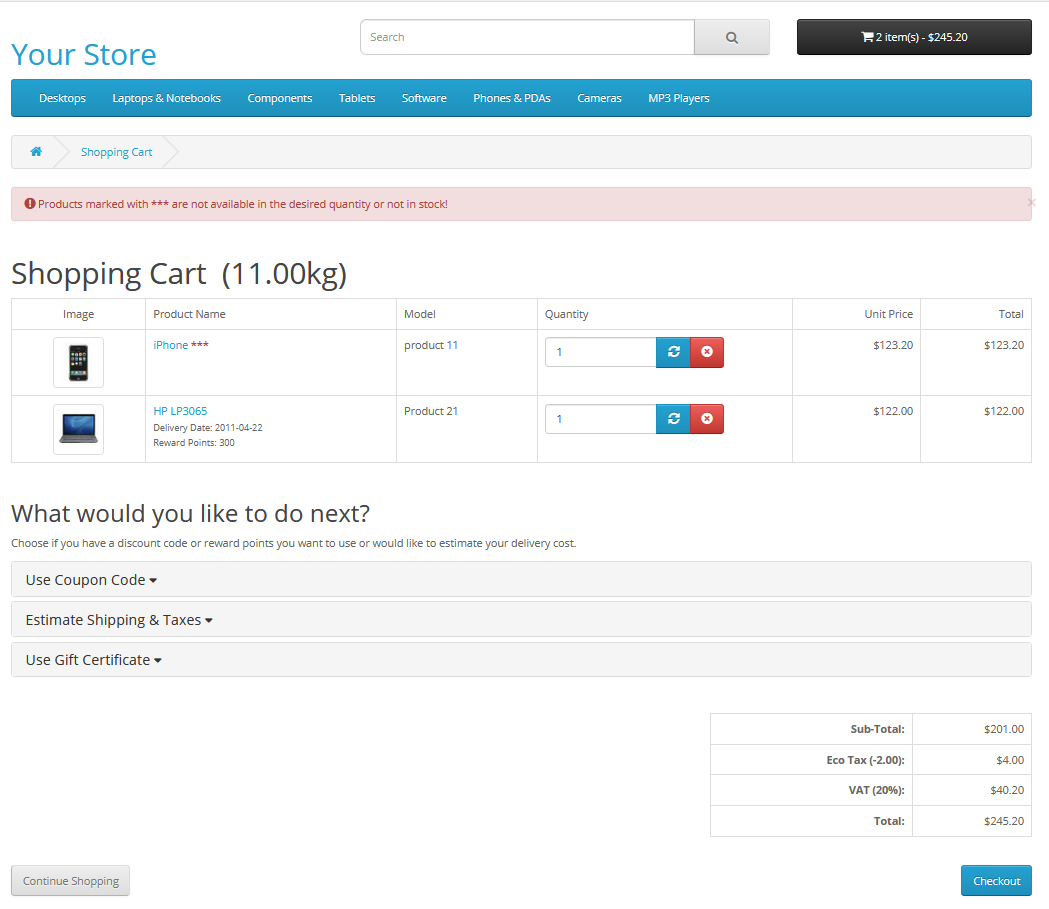Open Laptops & Notebooks menu
This screenshot has width=1049, height=909.
pos(167,98)
